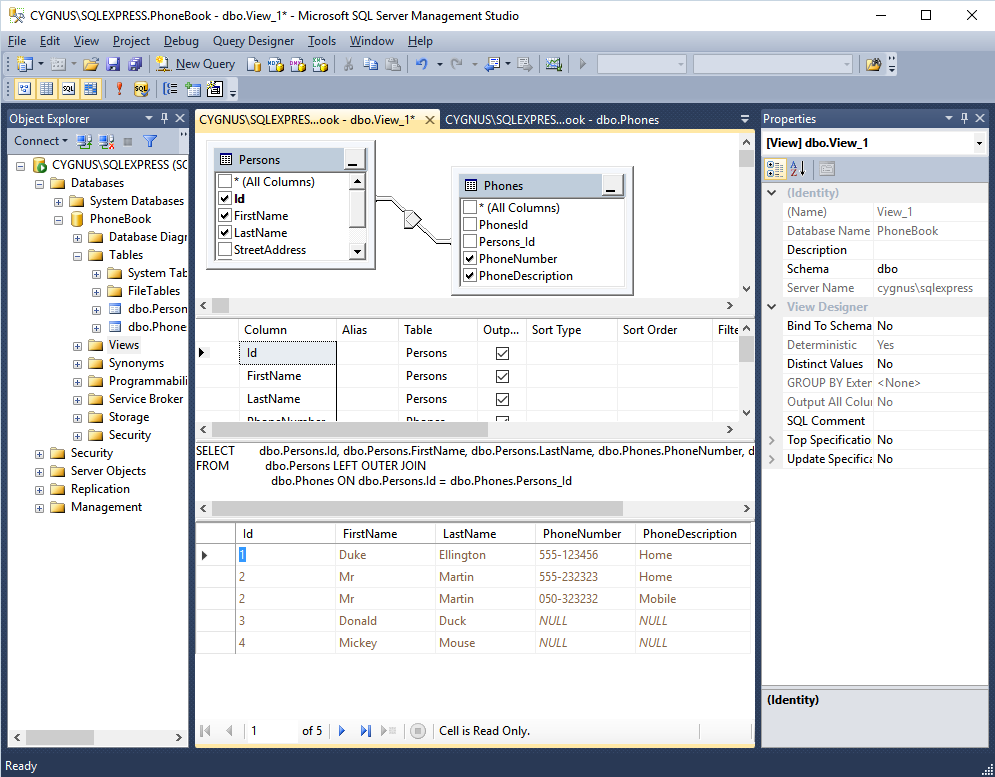Screen dimensions: 995x777
Task: Toggle the Show Criteria Pane icon
Action: click(47, 89)
